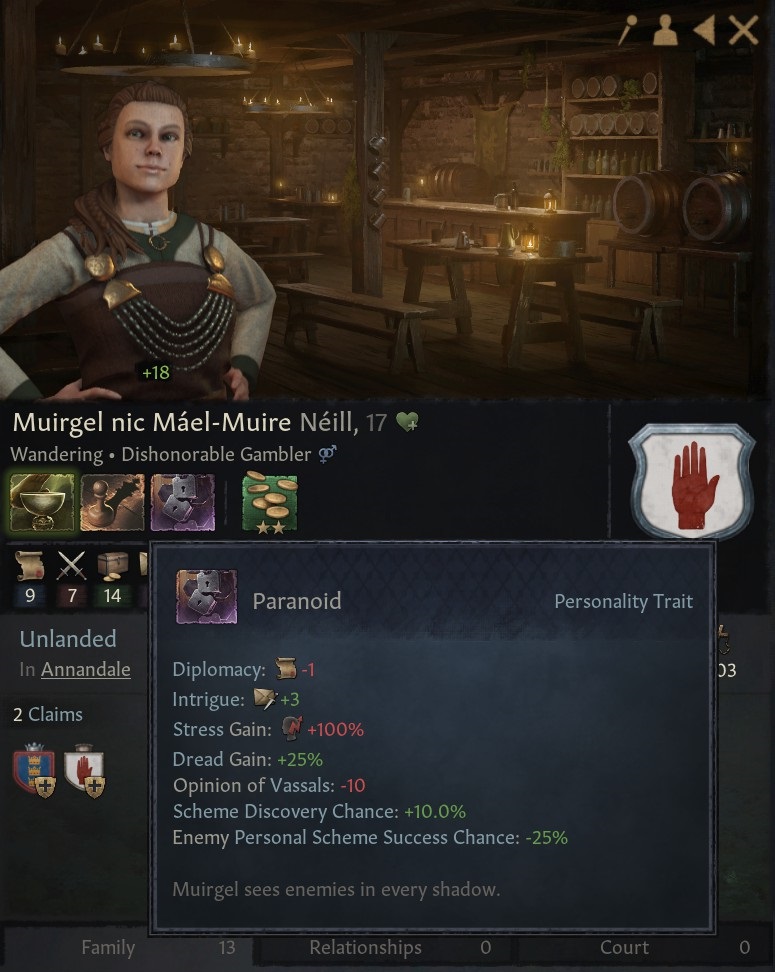The image size is (775, 972).
Task: Open the red hand claim coat of arms
Action: pyautogui.click(x=84, y=770)
